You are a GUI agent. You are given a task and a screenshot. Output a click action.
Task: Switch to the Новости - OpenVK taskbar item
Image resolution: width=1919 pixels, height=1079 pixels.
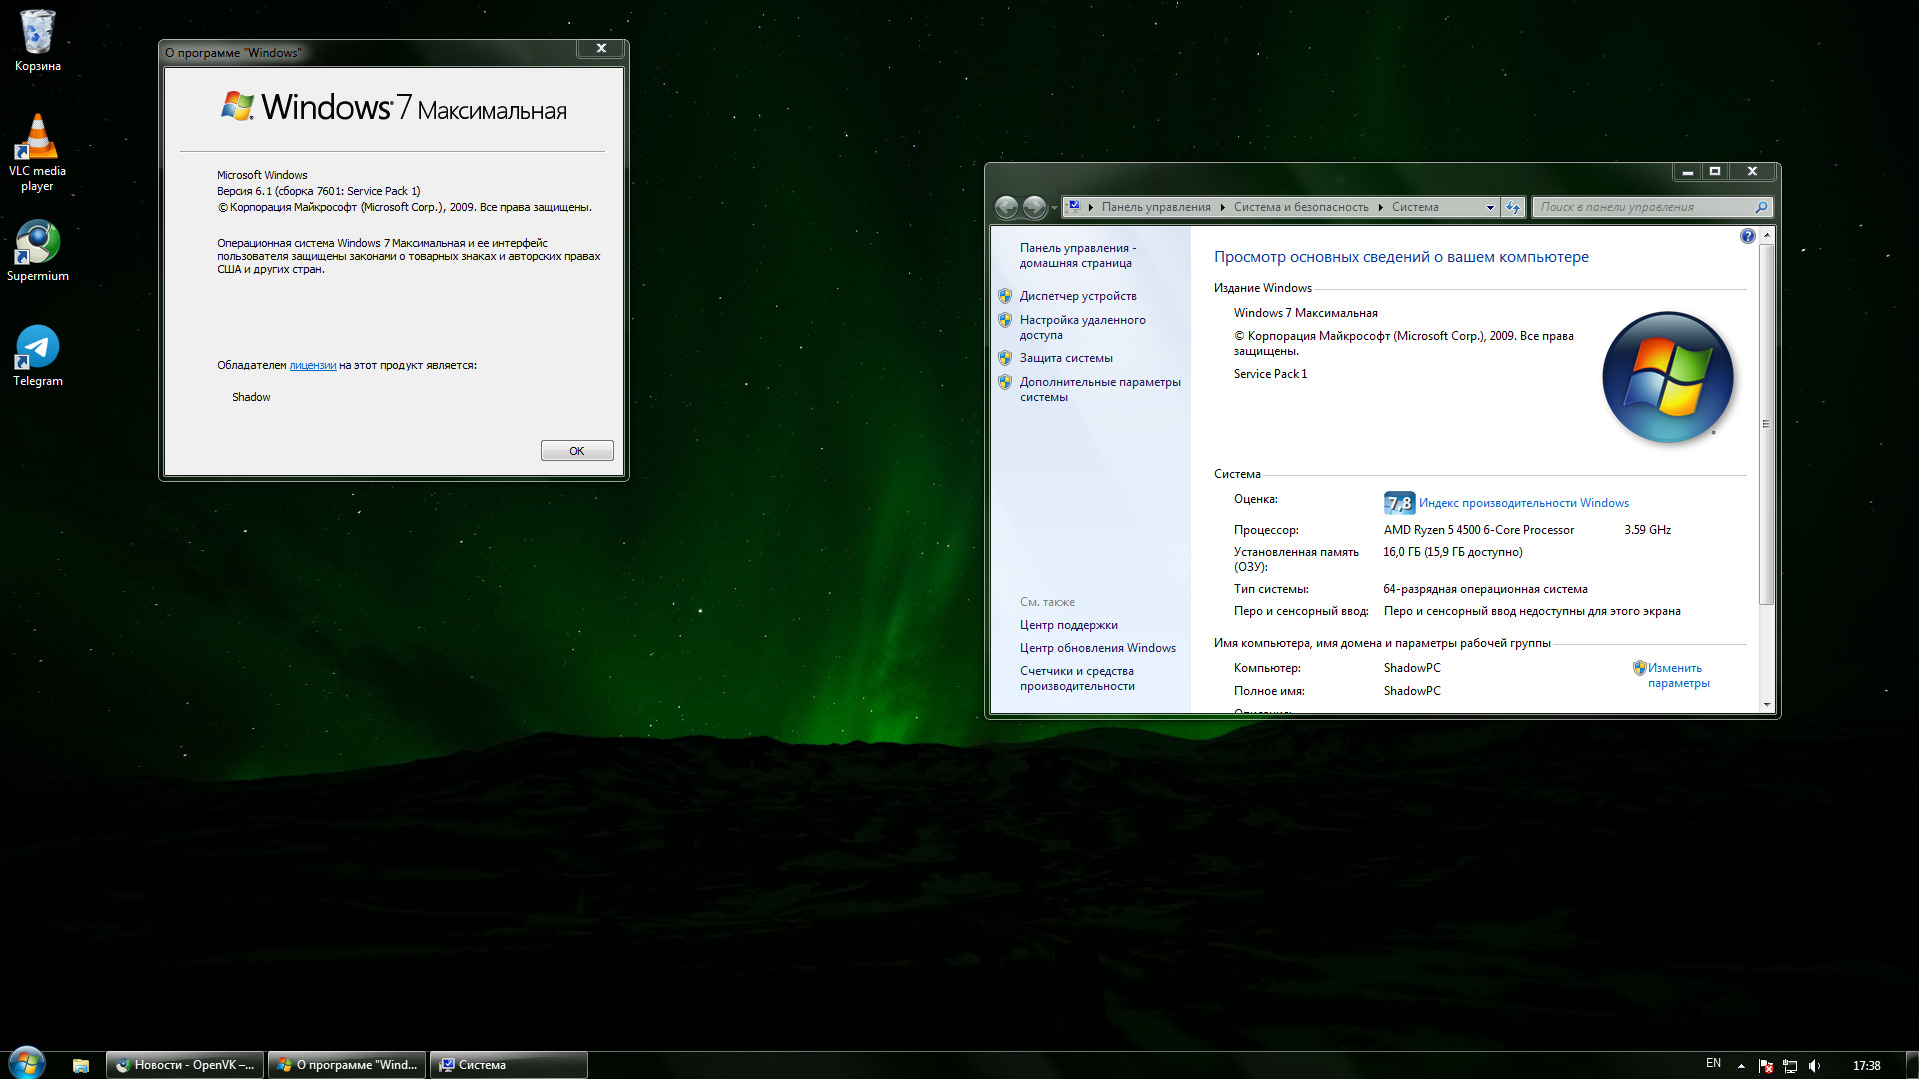(185, 1065)
